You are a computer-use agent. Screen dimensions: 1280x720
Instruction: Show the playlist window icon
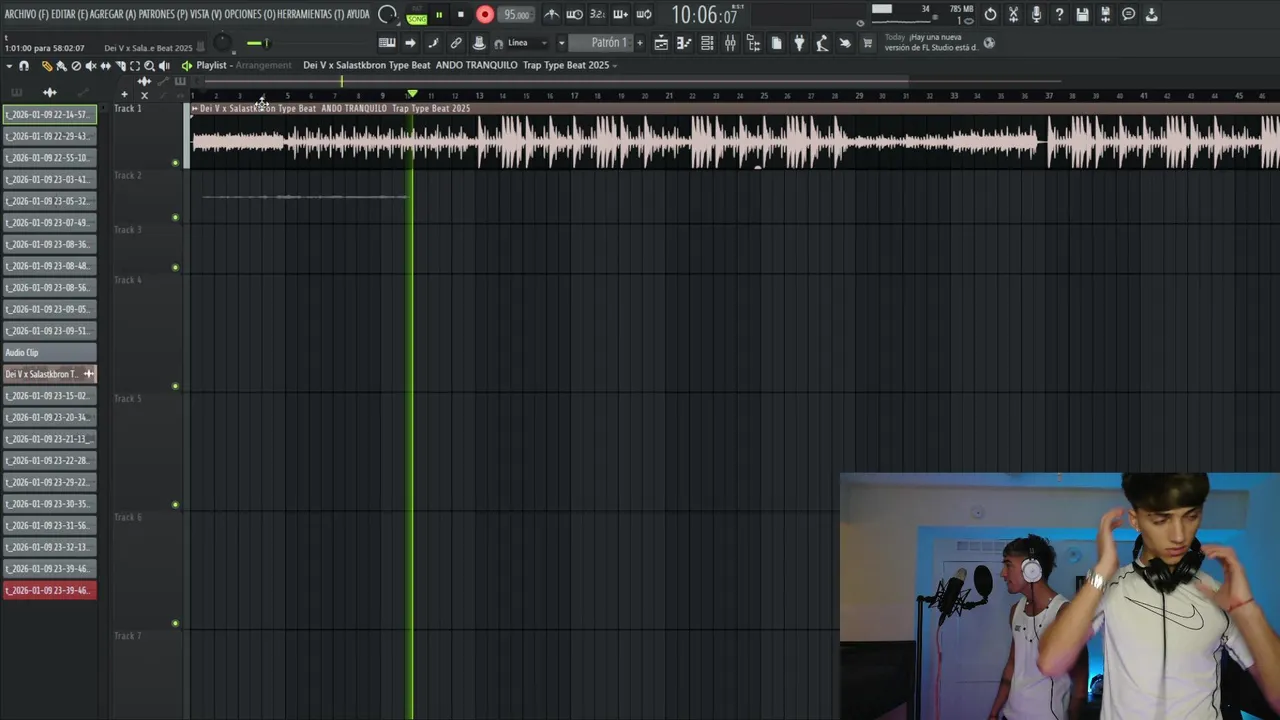click(x=661, y=43)
